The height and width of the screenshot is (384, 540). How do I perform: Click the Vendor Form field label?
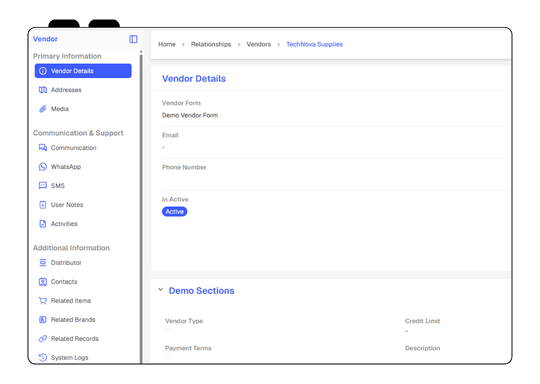tap(181, 103)
